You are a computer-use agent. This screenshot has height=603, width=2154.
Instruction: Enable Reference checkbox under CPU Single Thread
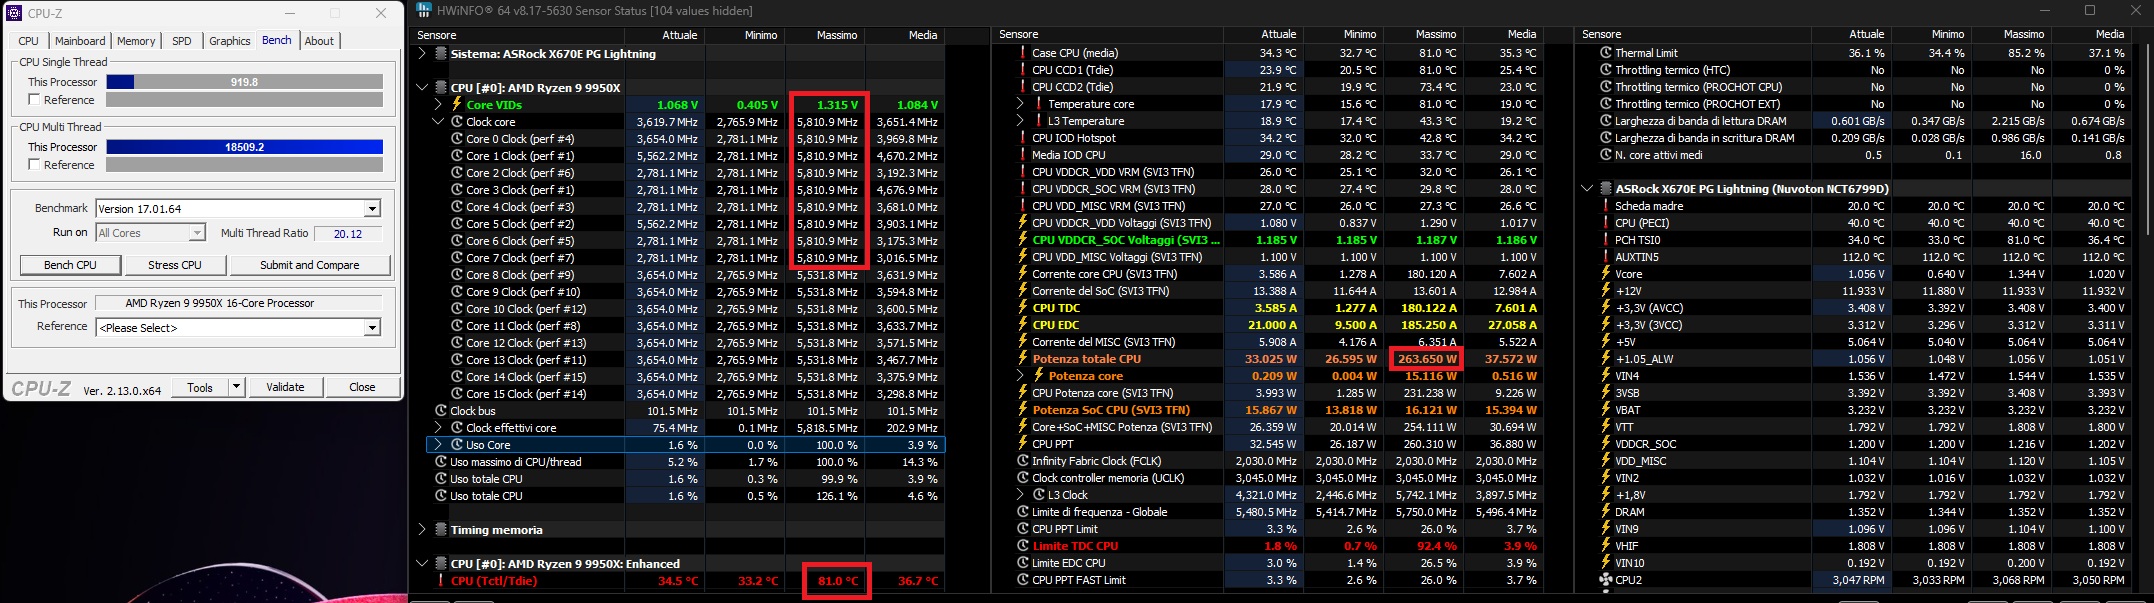[34, 100]
